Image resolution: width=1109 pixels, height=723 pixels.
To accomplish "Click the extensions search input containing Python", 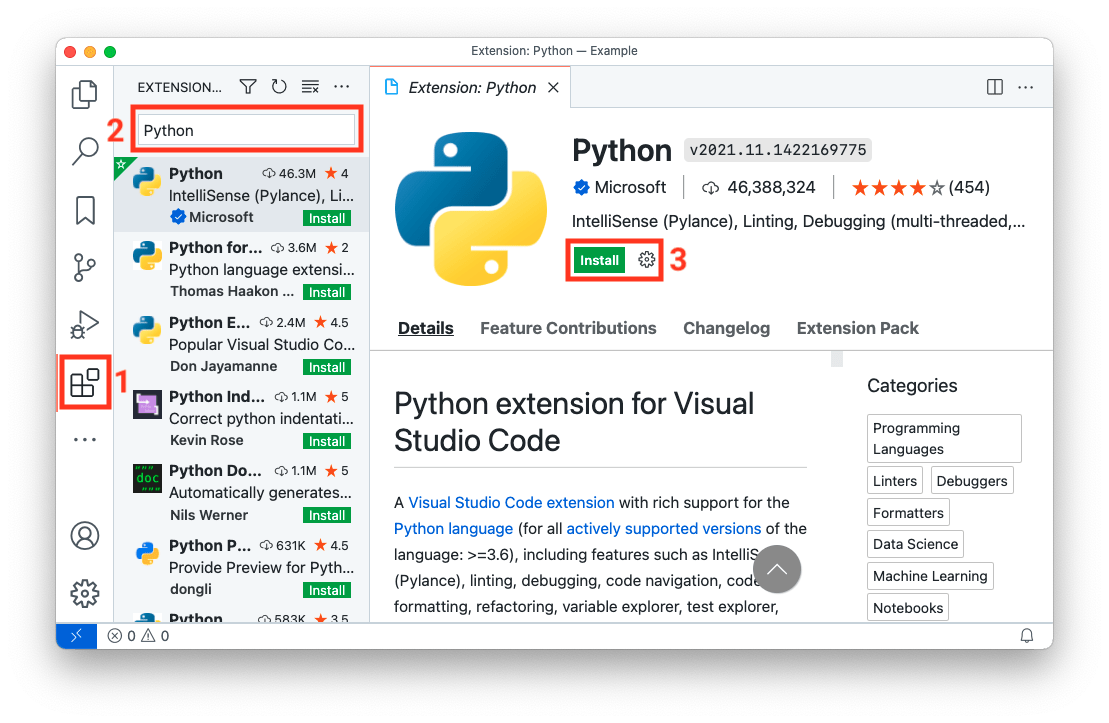I will click(246, 129).
